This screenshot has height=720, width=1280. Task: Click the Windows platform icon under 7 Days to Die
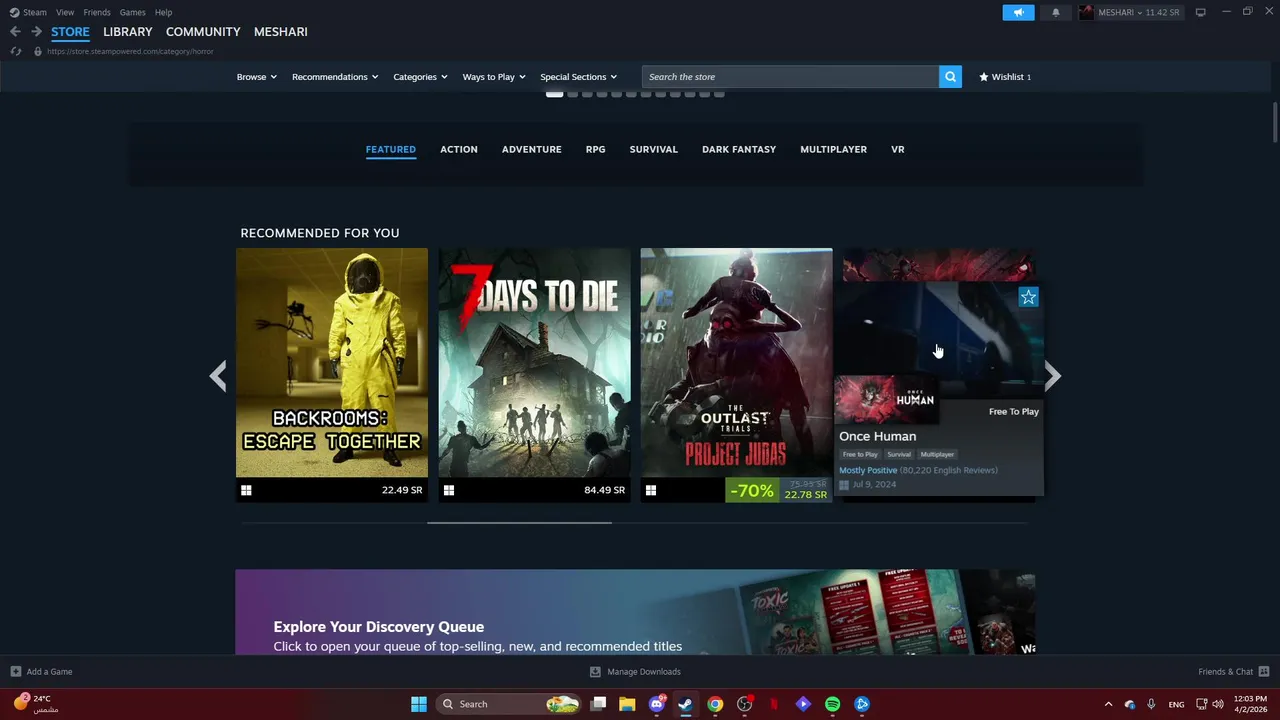pyautogui.click(x=449, y=490)
